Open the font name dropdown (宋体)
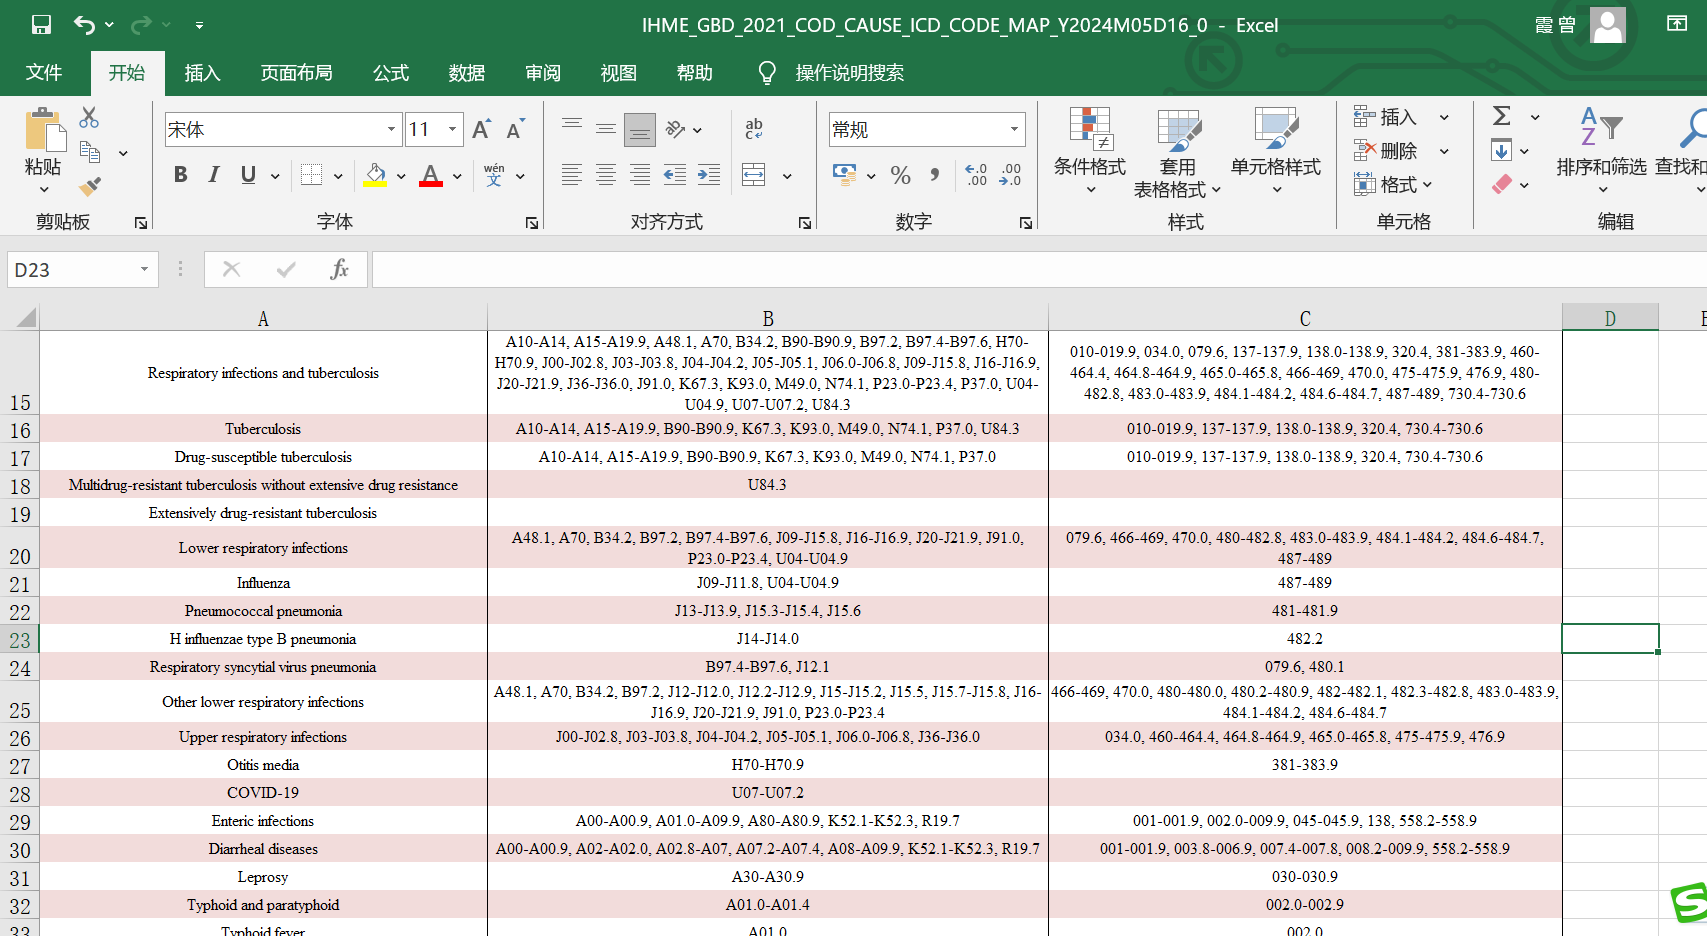 tap(391, 129)
